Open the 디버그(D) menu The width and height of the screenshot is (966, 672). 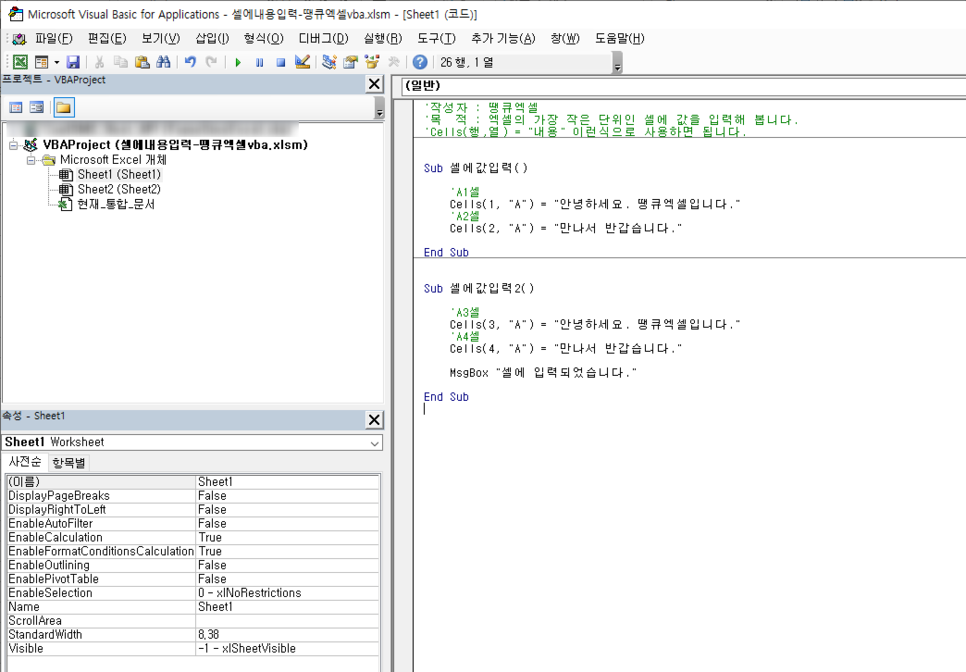coord(323,39)
